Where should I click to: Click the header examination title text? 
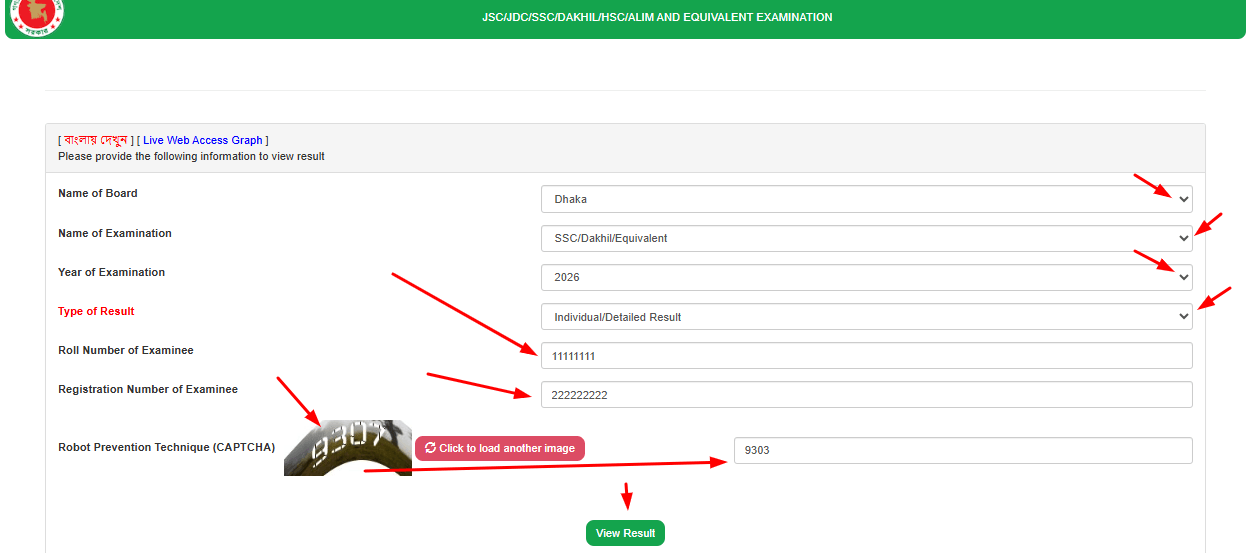(x=657, y=17)
